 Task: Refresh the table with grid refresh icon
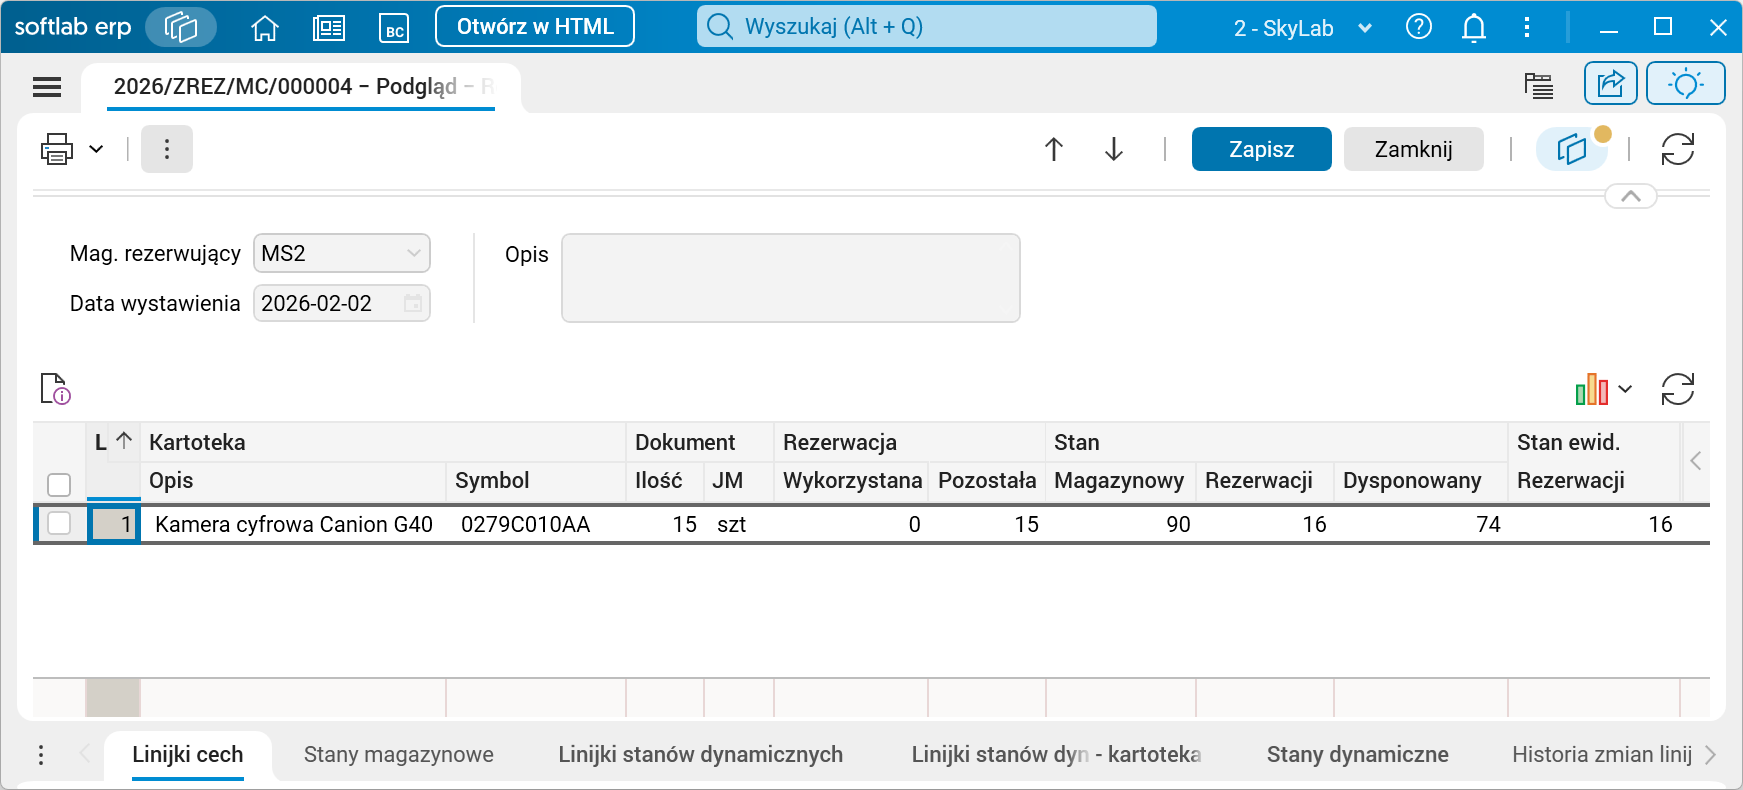point(1678,389)
